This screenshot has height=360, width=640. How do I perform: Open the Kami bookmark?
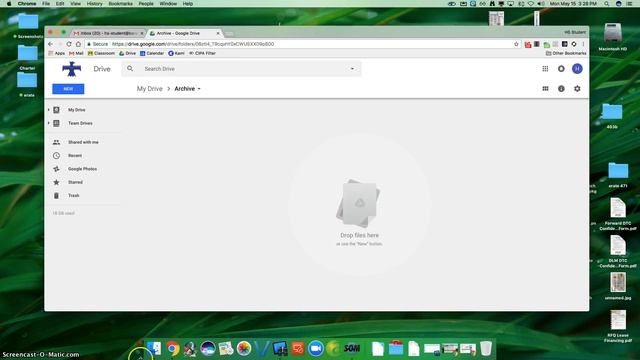(176, 53)
